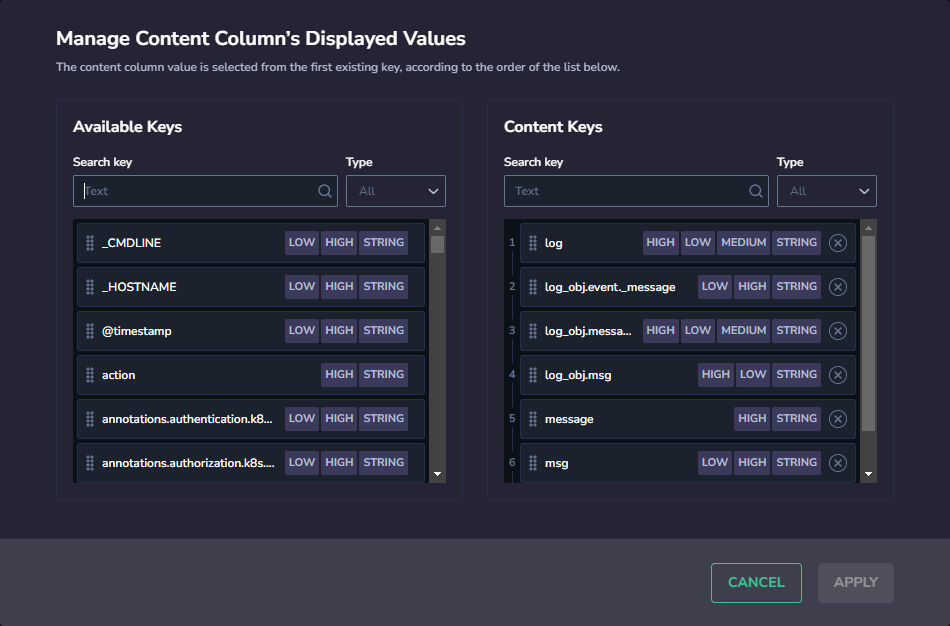Remove the message key from Content Keys
This screenshot has height=626, width=950.
[838, 419]
